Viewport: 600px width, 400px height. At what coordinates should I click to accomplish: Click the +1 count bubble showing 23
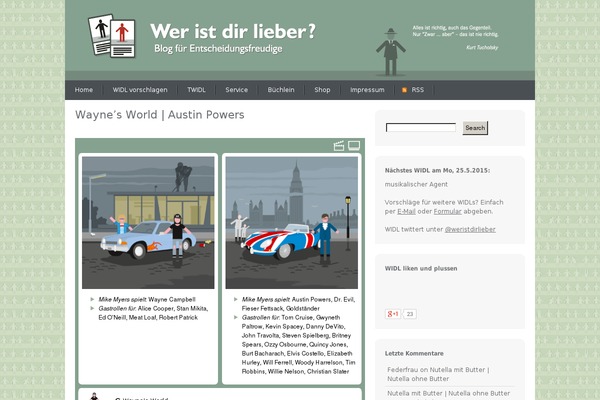point(409,314)
